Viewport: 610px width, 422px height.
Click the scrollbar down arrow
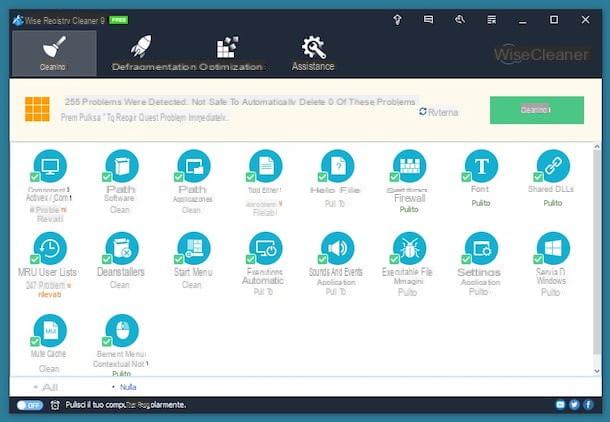click(597, 371)
